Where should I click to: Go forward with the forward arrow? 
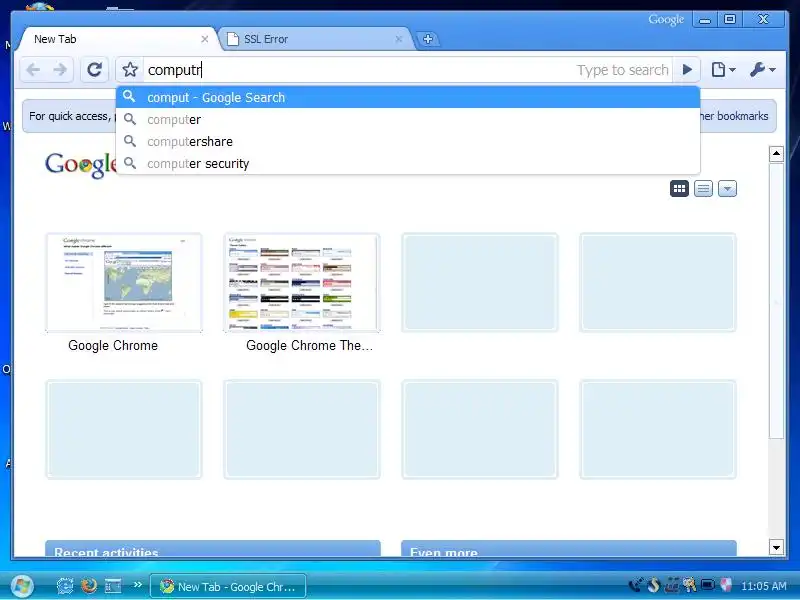point(60,69)
